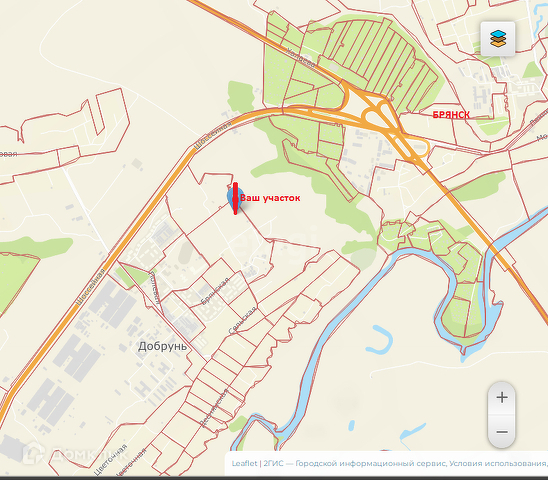Click the ДомКлик watermark logo
Viewport: 548px width, 480px height.
pyautogui.click(x=75, y=454)
